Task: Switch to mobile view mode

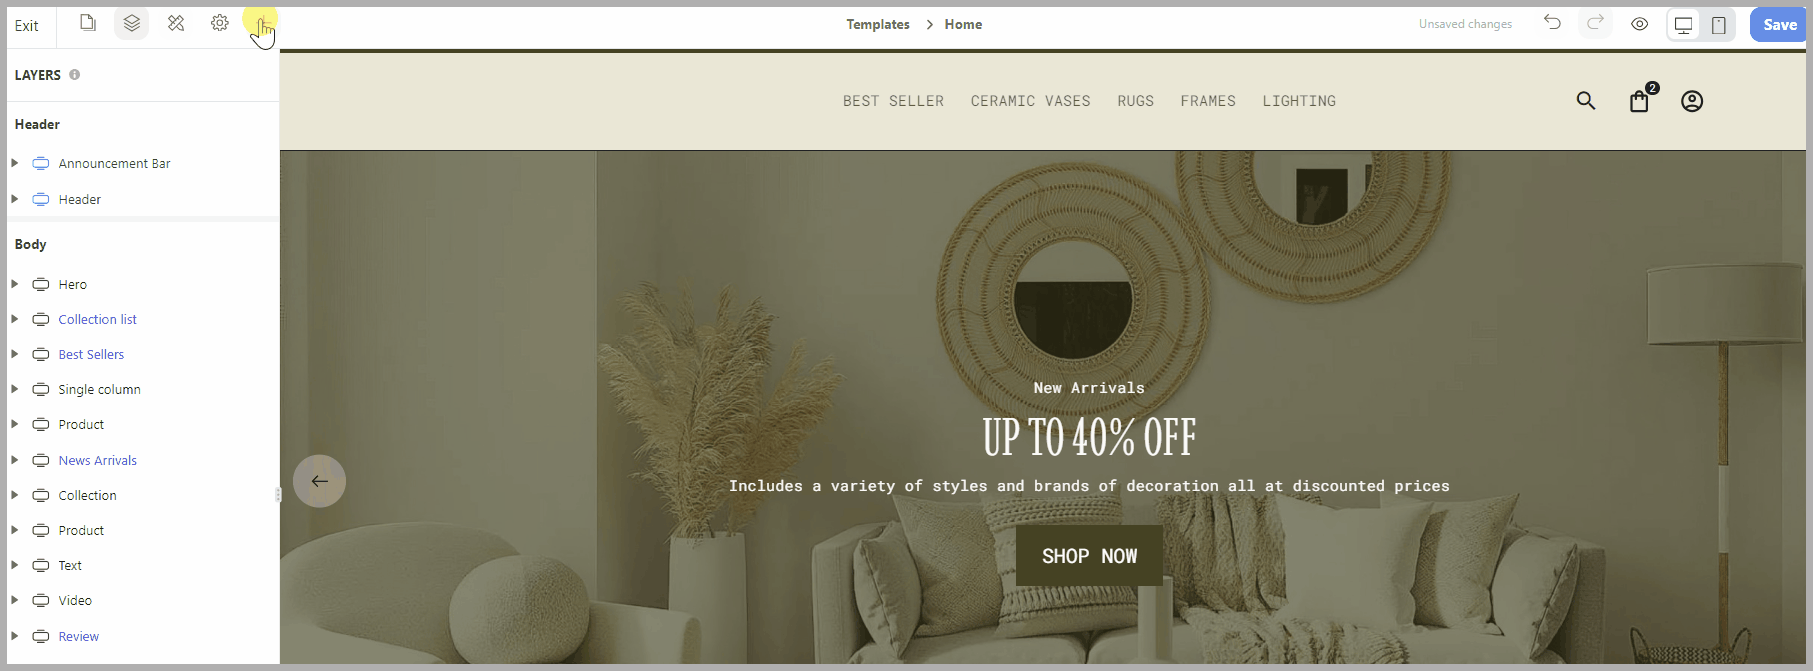Action: point(1719,25)
